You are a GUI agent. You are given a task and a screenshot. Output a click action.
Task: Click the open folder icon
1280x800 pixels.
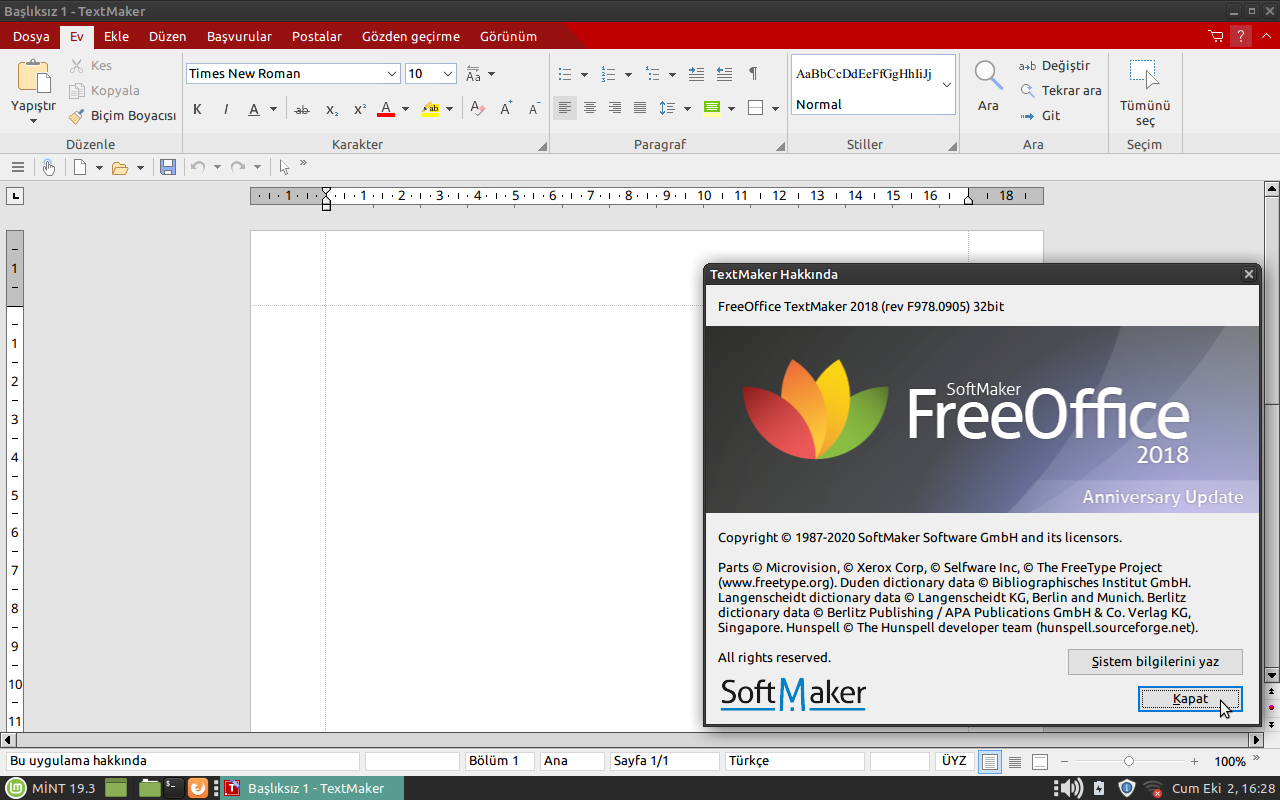pos(120,167)
